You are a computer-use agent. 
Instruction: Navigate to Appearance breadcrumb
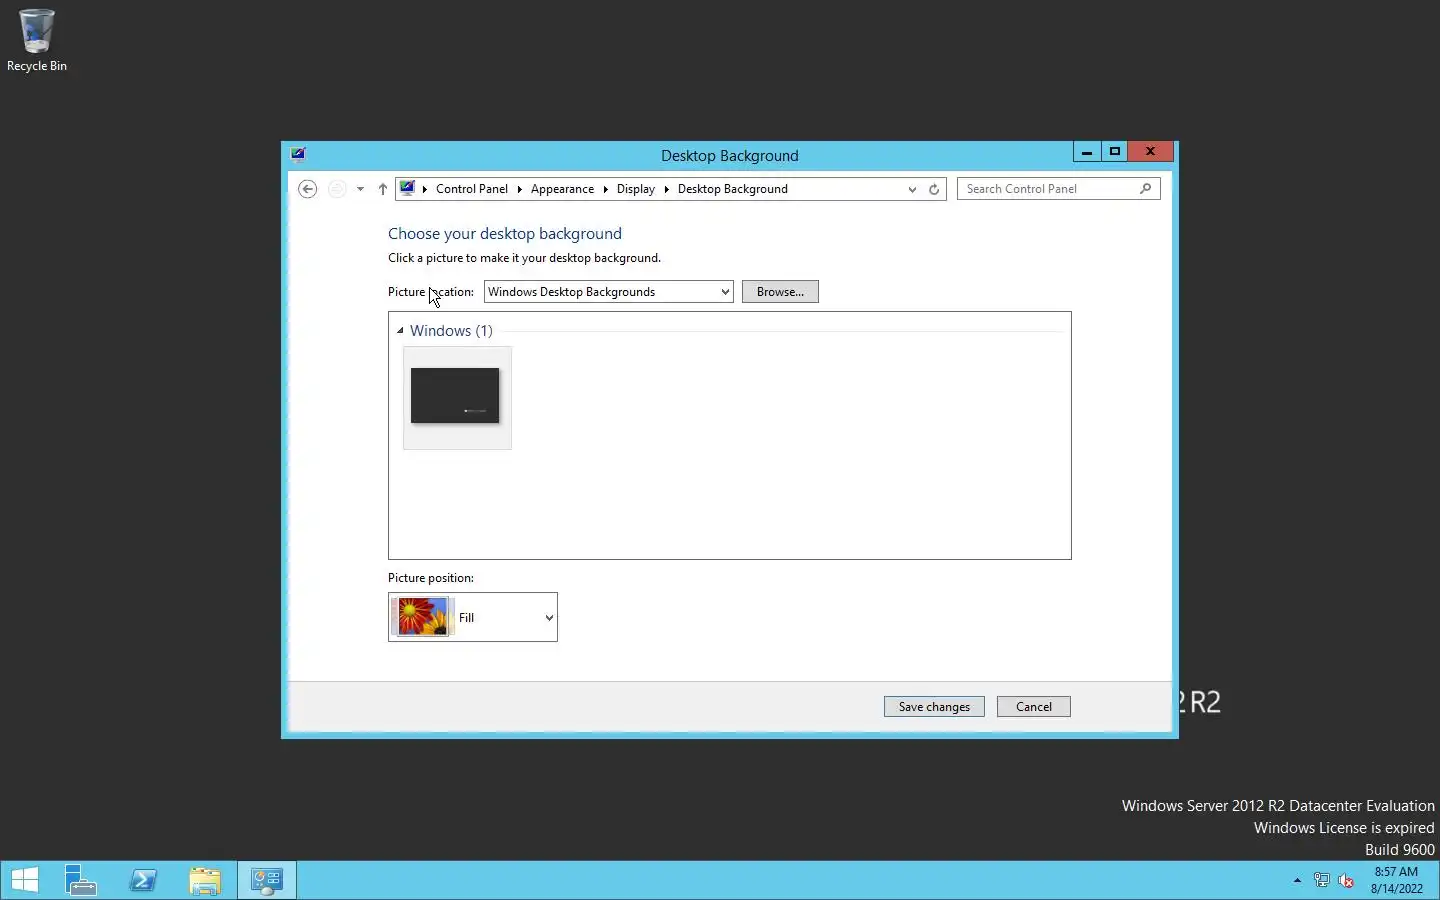(562, 189)
